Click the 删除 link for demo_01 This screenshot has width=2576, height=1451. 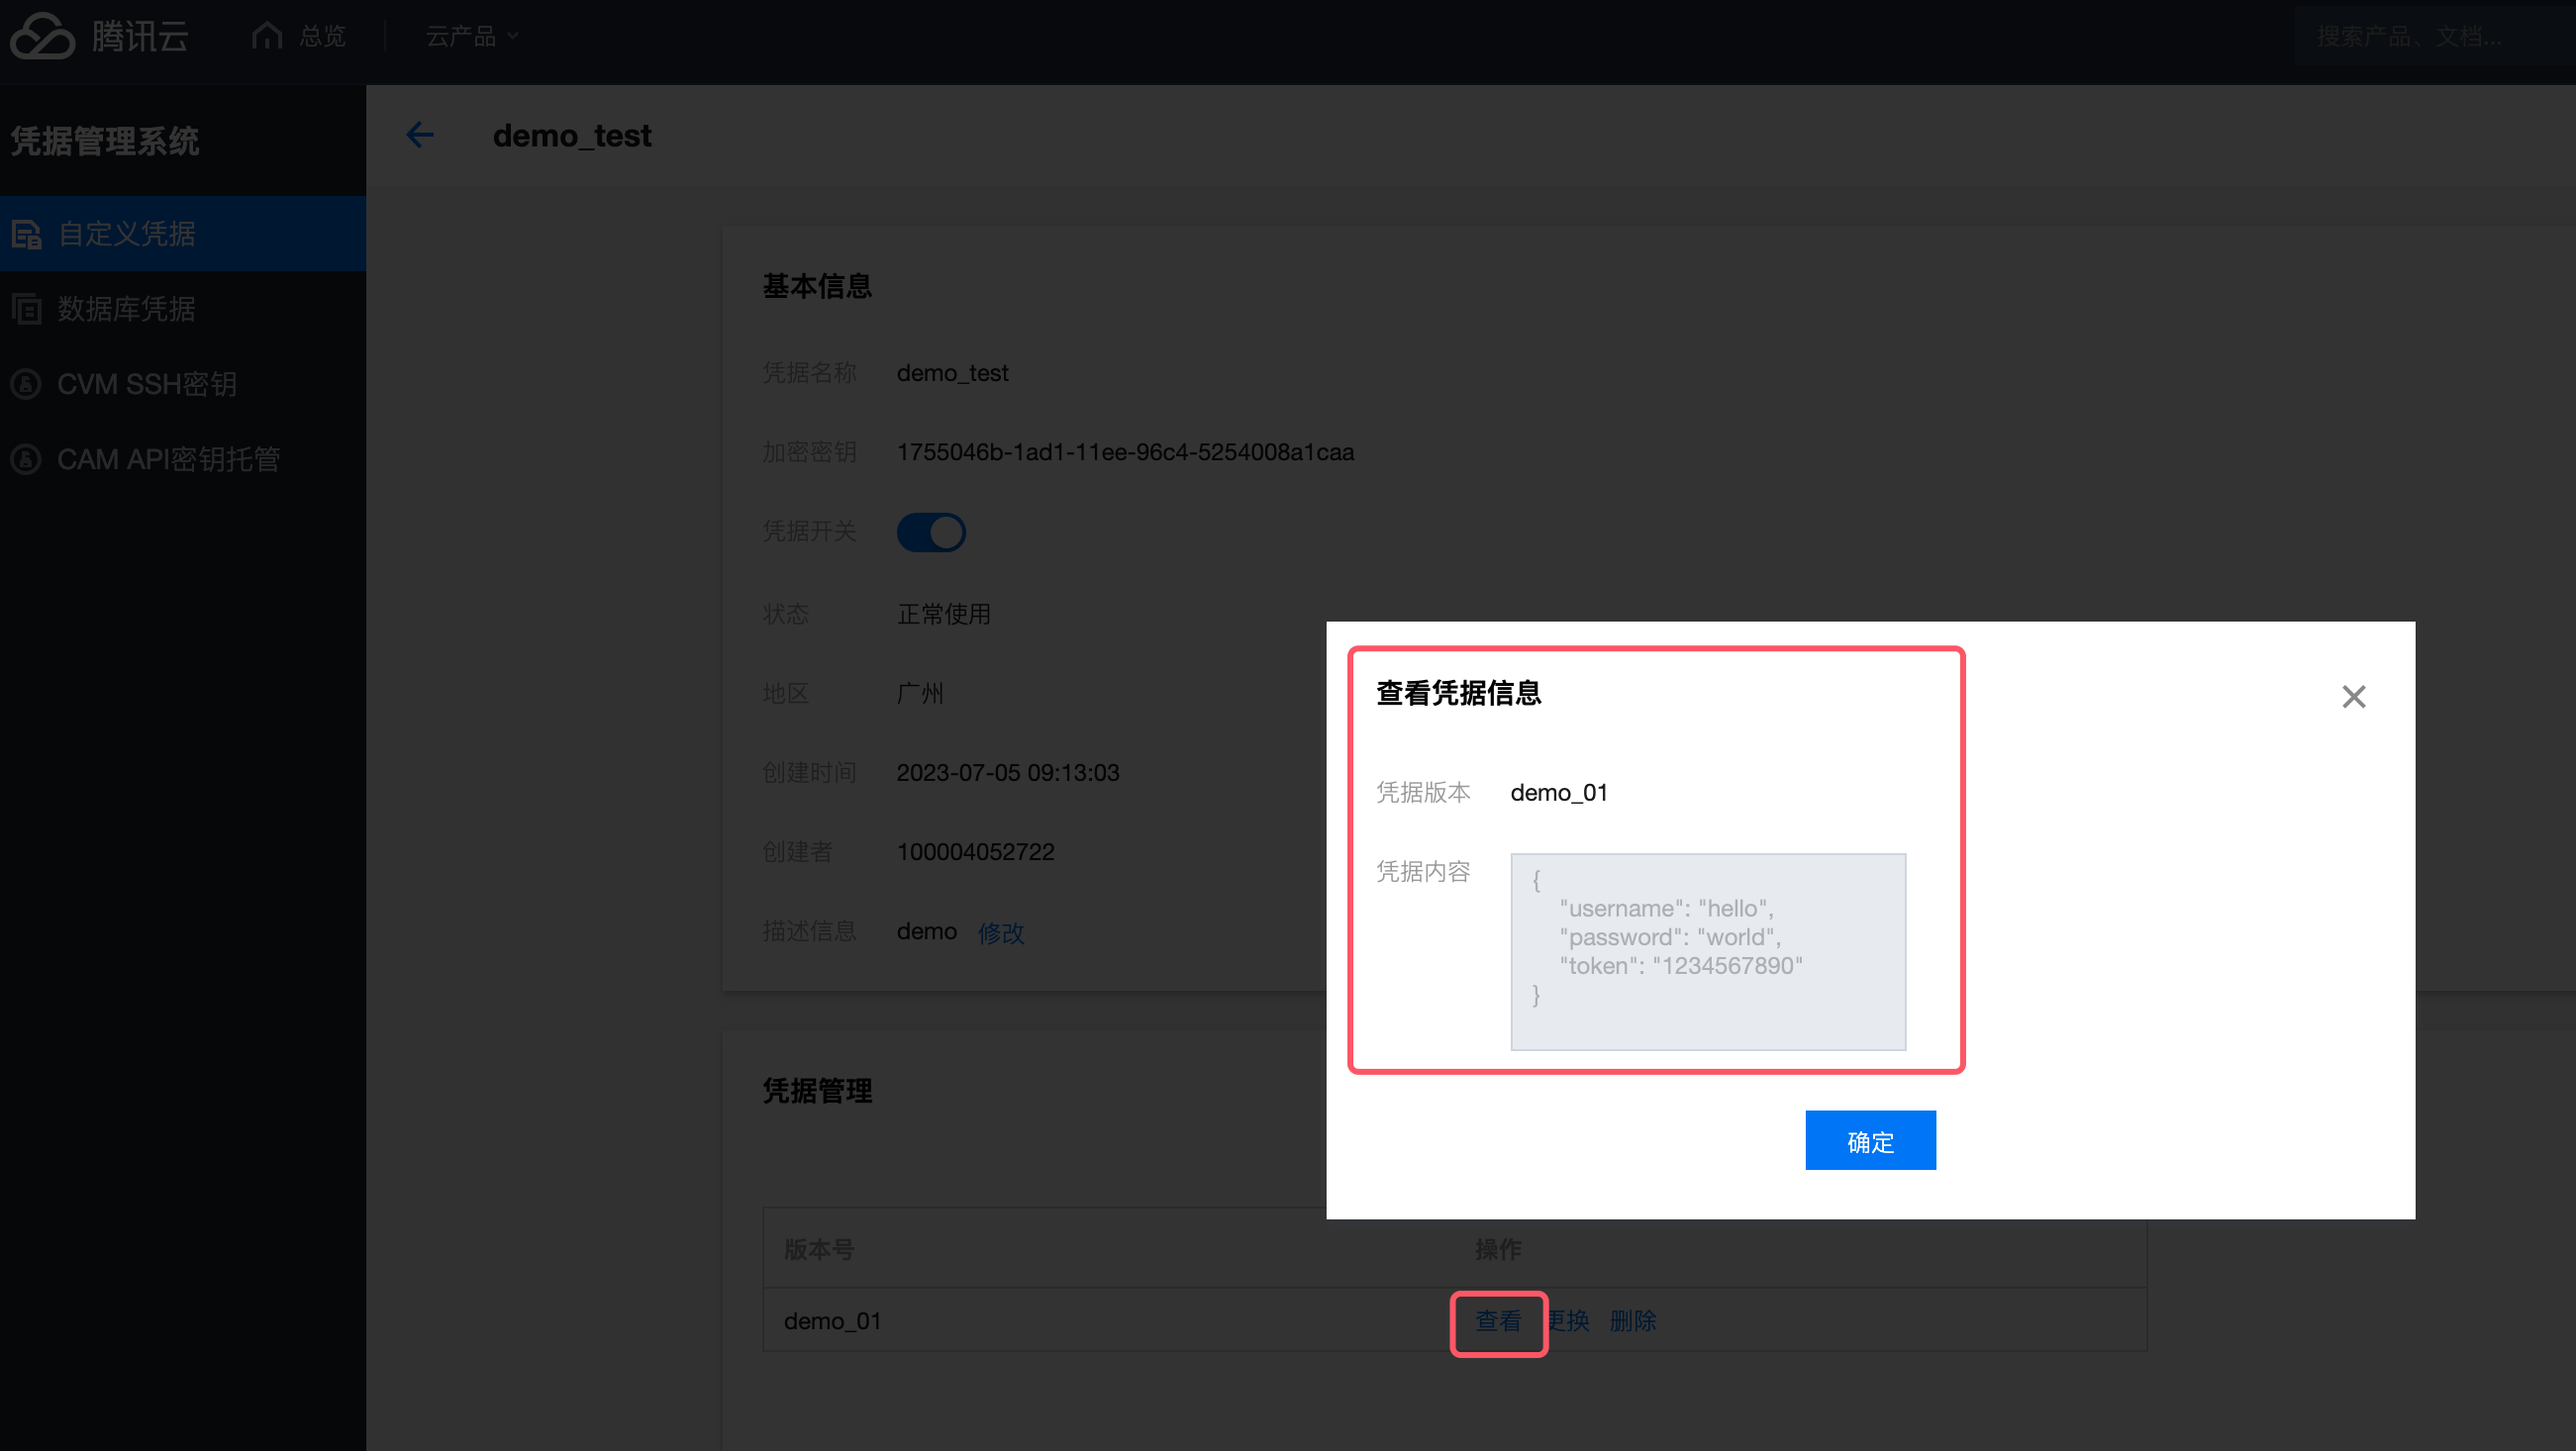pyautogui.click(x=1632, y=1321)
